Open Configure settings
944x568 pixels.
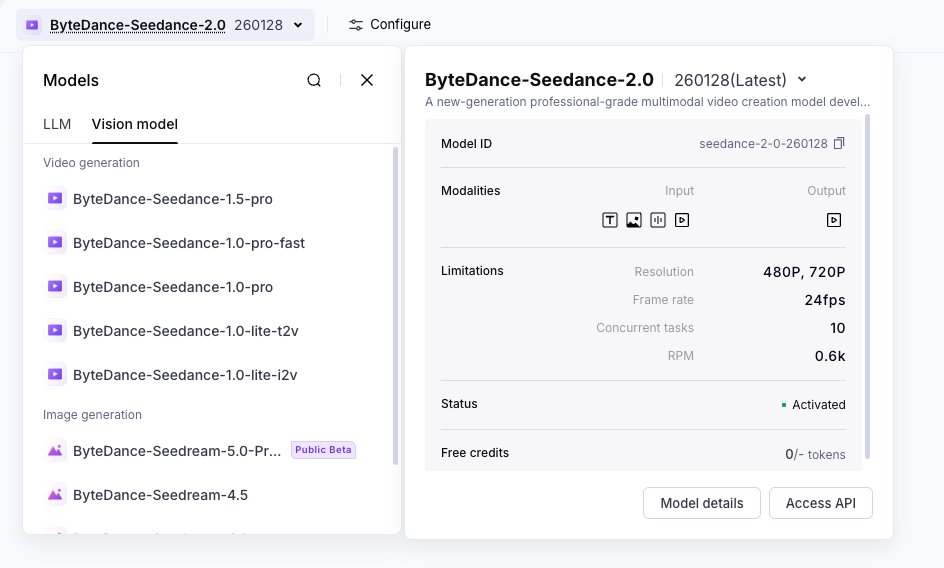390,25
